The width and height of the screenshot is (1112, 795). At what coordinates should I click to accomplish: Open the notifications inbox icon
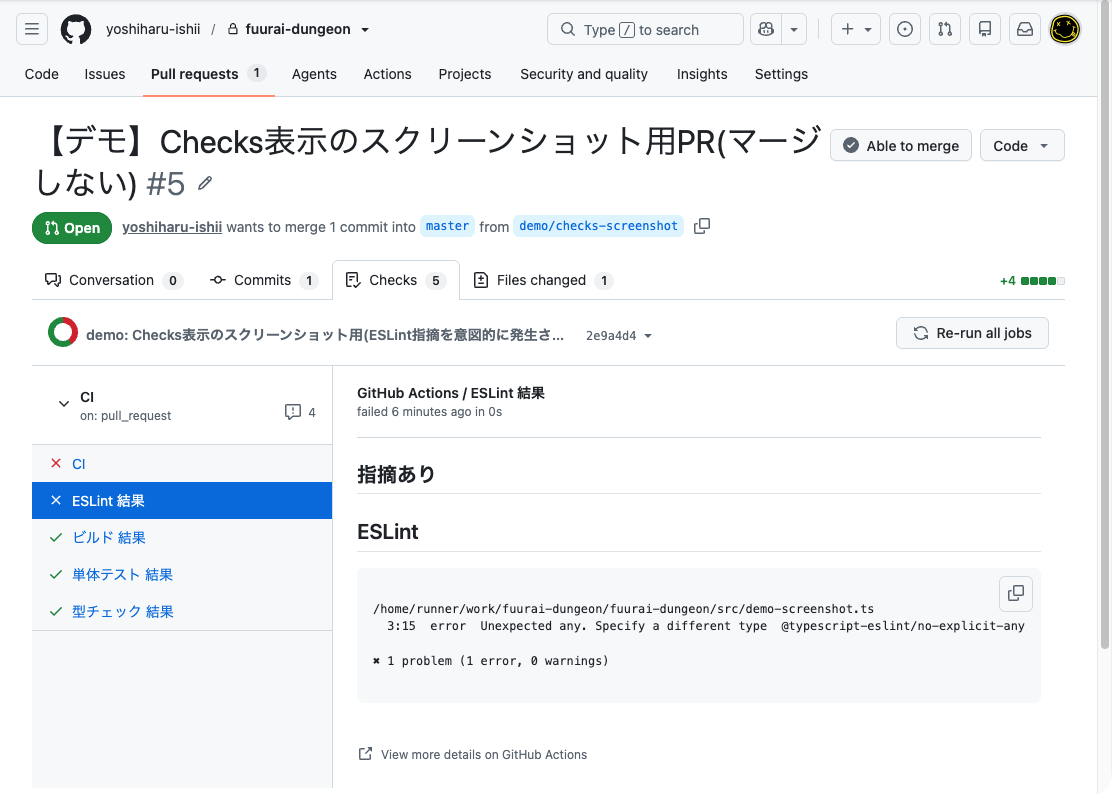pos(1025,29)
